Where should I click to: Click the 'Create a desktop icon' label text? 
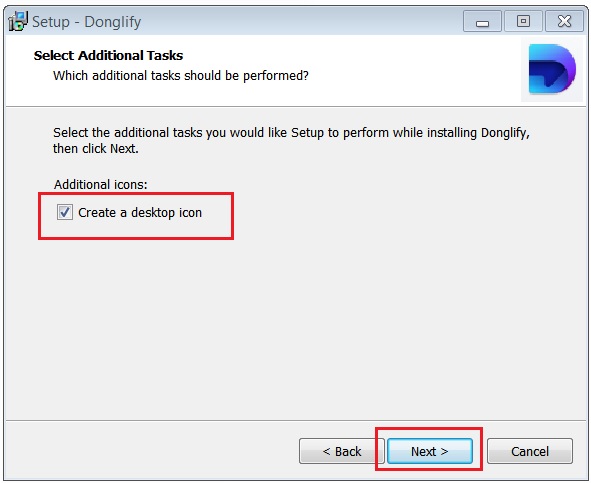pos(140,213)
